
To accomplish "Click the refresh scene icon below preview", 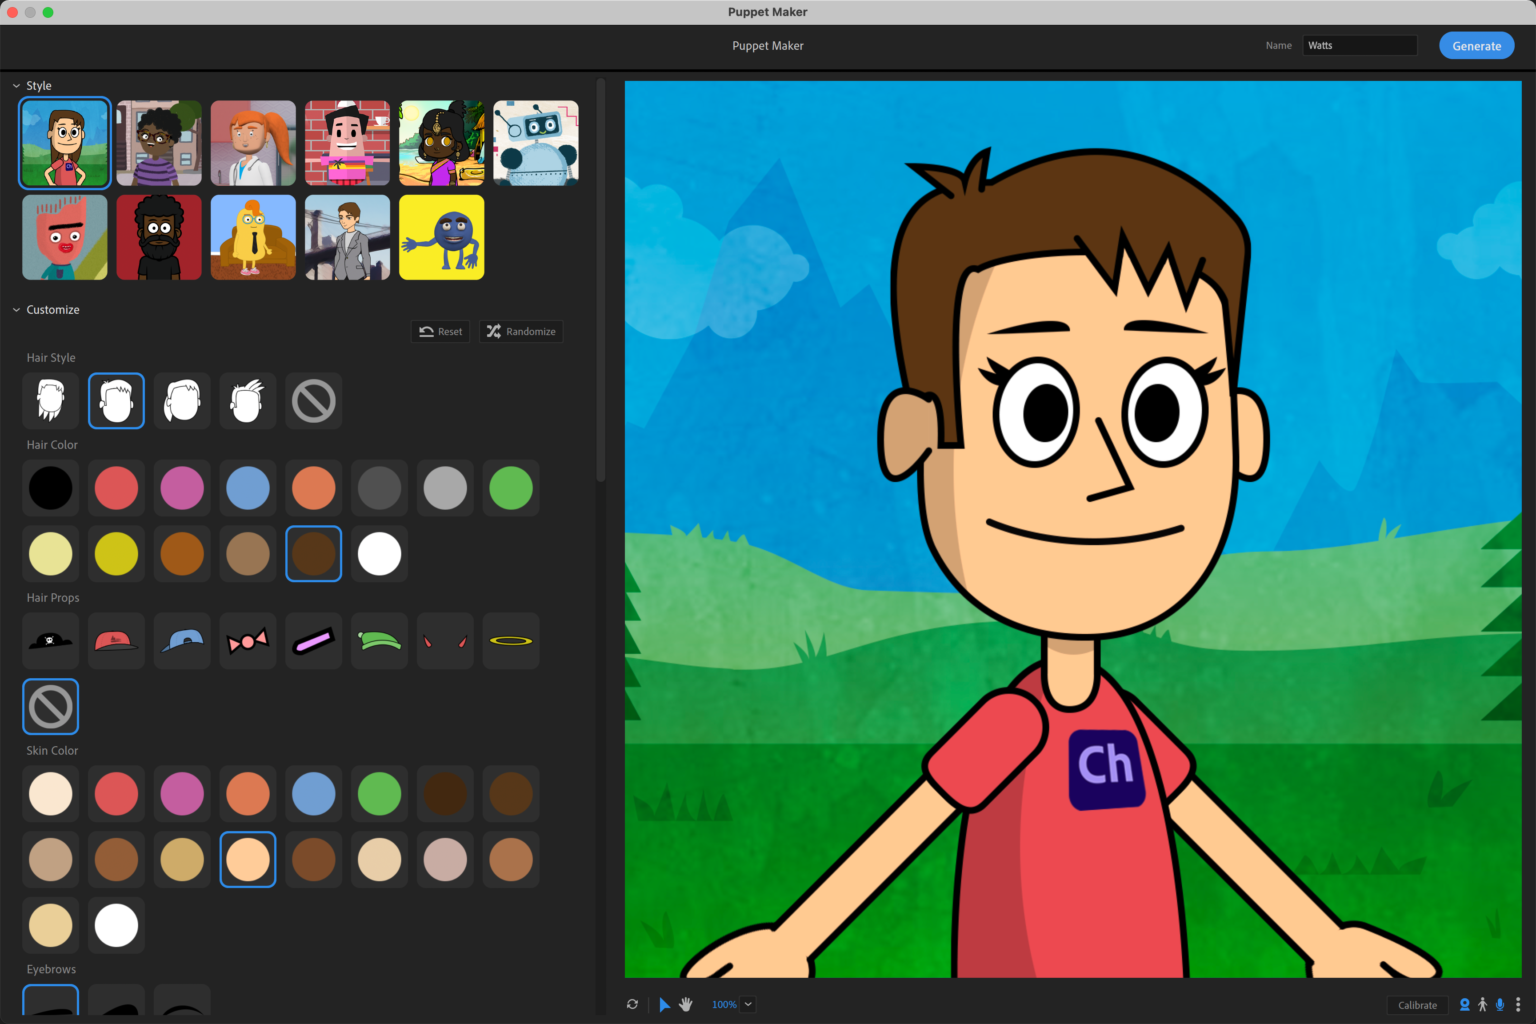I will pyautogui.click(x=632, y=1004).
